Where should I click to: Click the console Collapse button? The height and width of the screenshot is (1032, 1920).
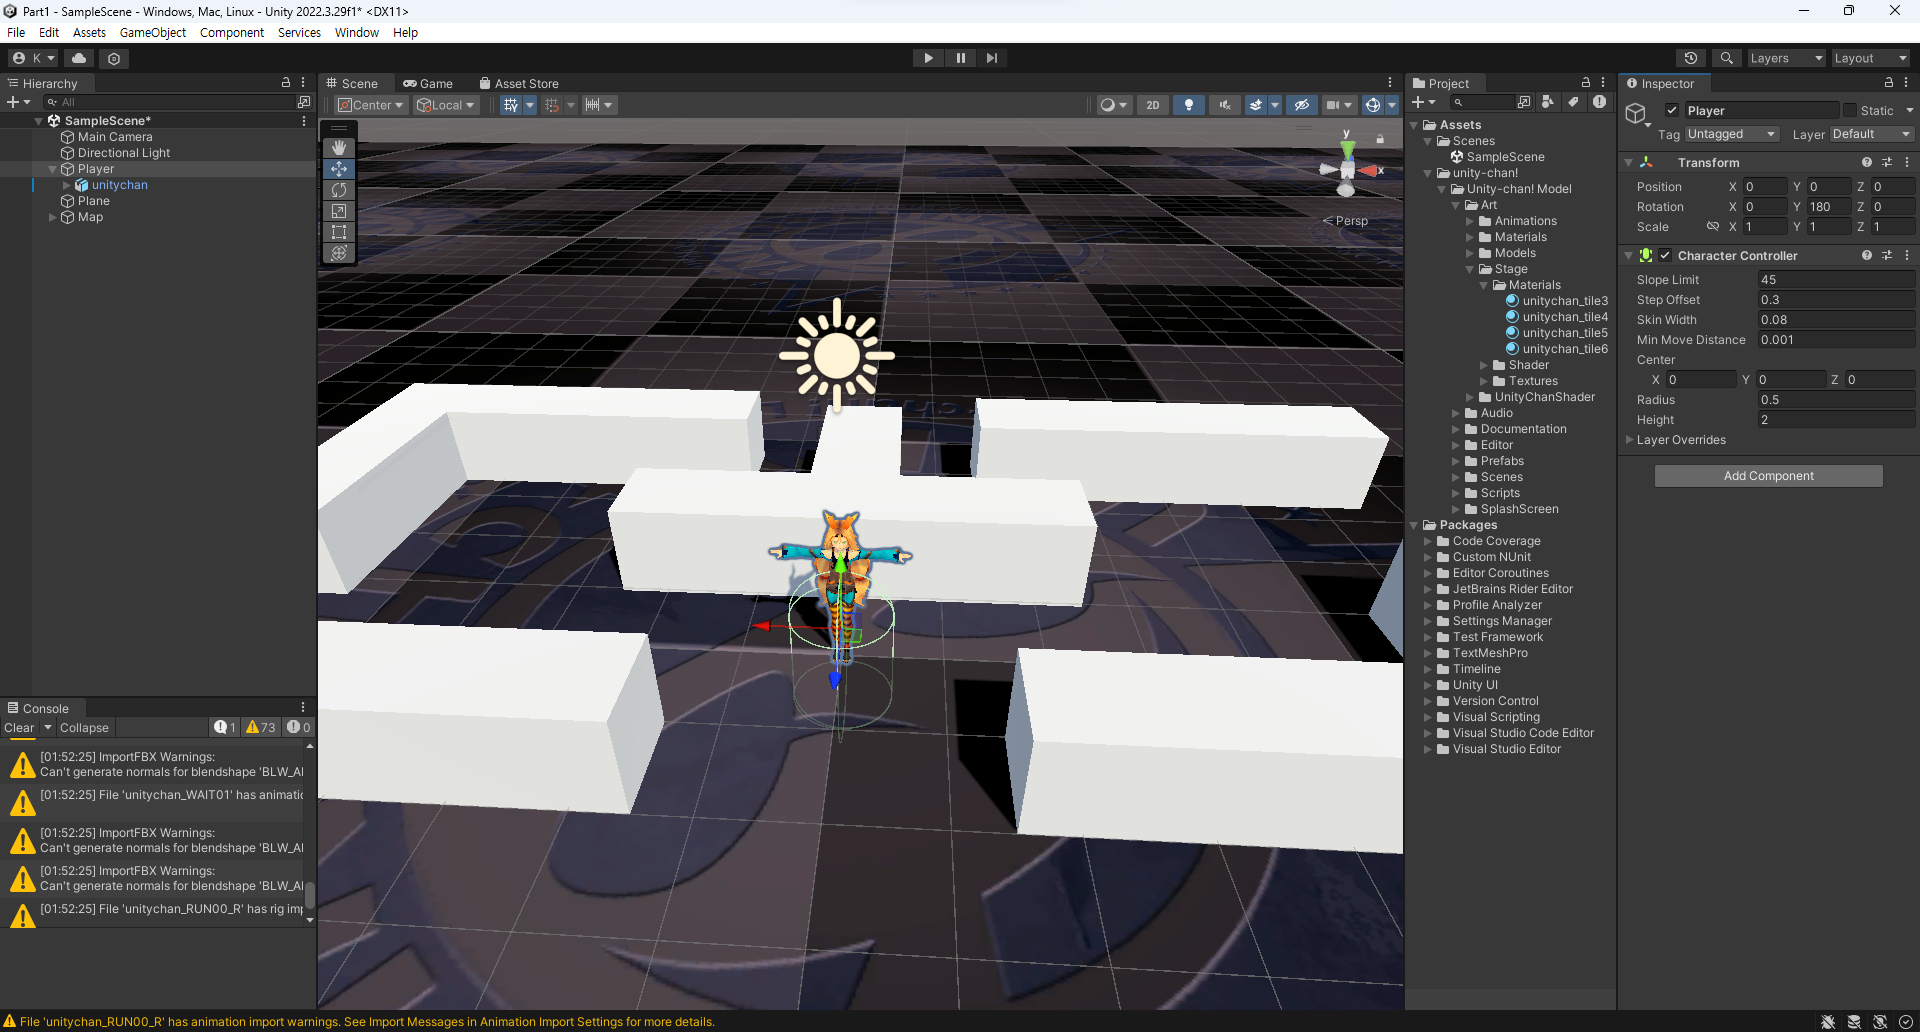84,727
